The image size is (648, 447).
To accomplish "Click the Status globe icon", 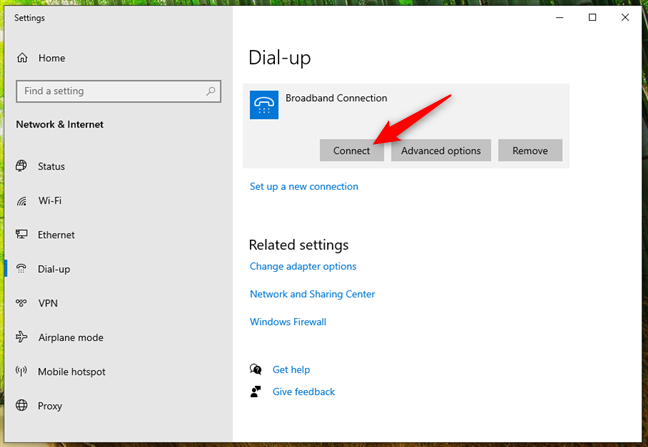I will coord(21,166).
